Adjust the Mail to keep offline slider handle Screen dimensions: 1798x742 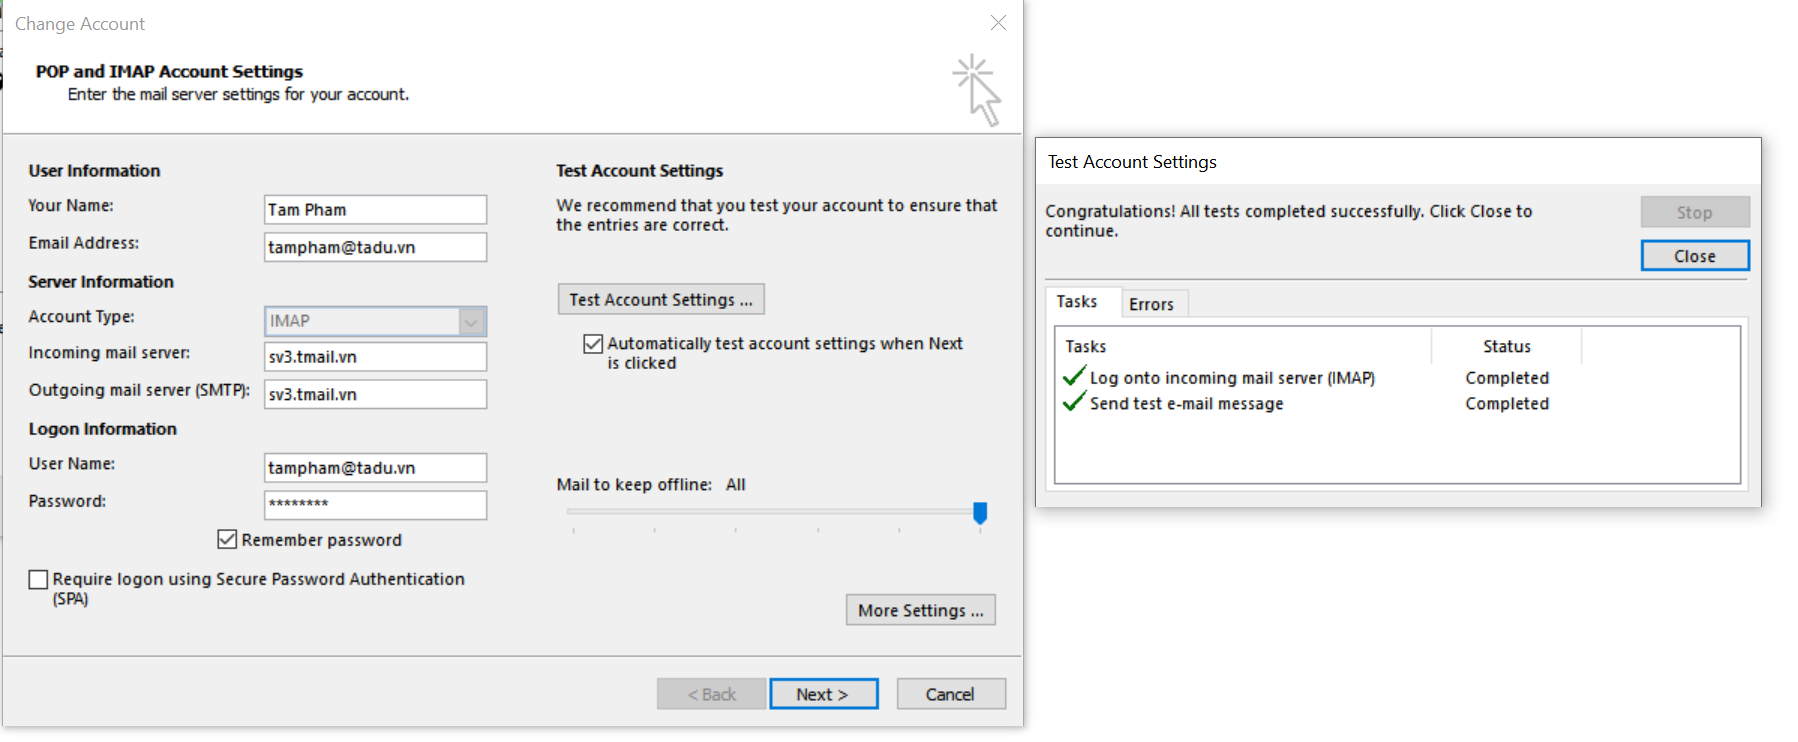[x=980, y=513]
